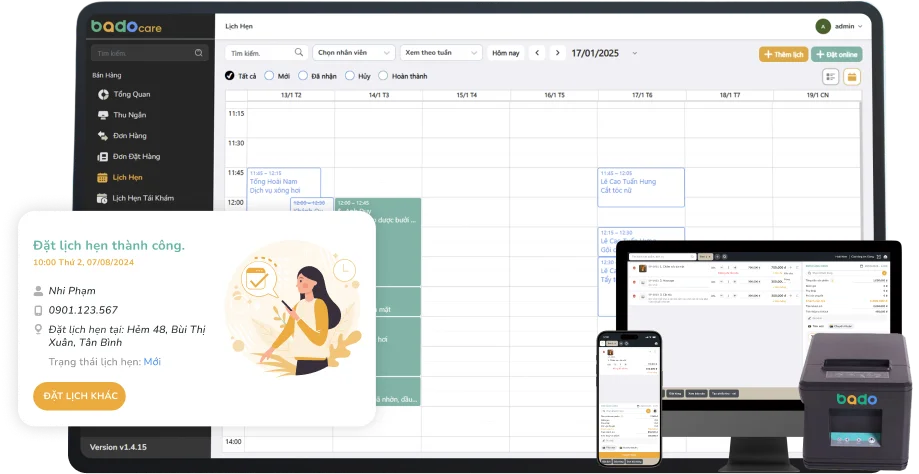Click phone icon beside 0901.123.567
This screenshot has width=919, height=474.
click(x=38, y=311)
